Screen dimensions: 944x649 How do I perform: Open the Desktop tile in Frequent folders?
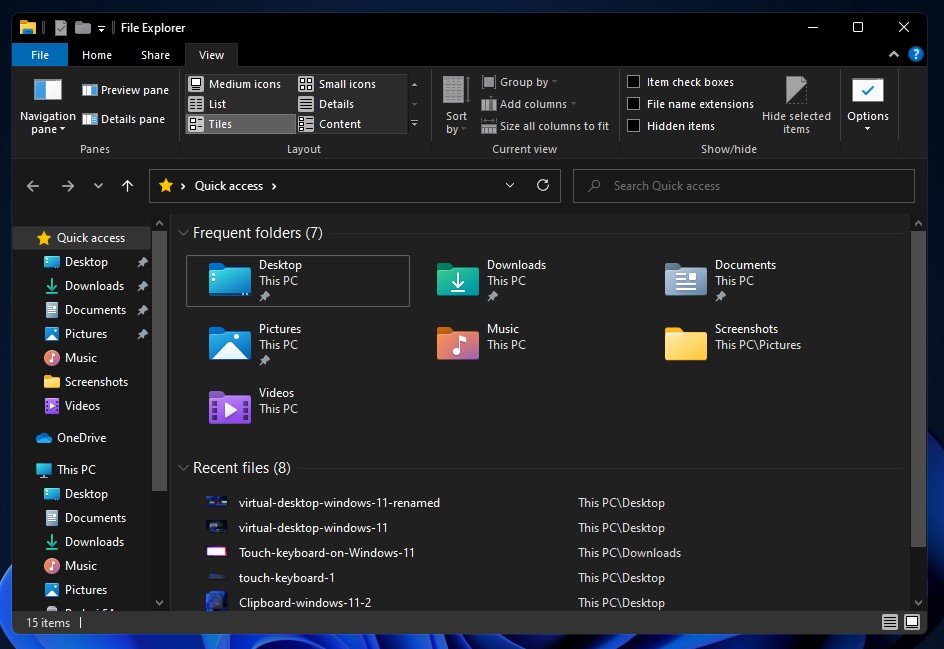point(298,281)
